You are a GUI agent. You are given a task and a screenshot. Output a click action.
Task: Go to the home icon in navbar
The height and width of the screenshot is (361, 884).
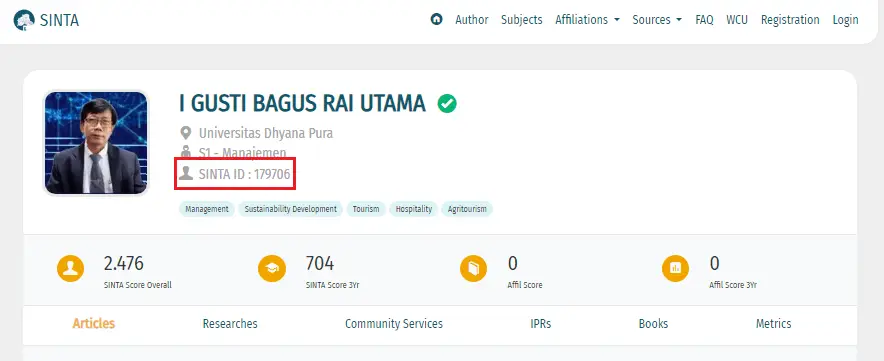[x=436, y=19]
